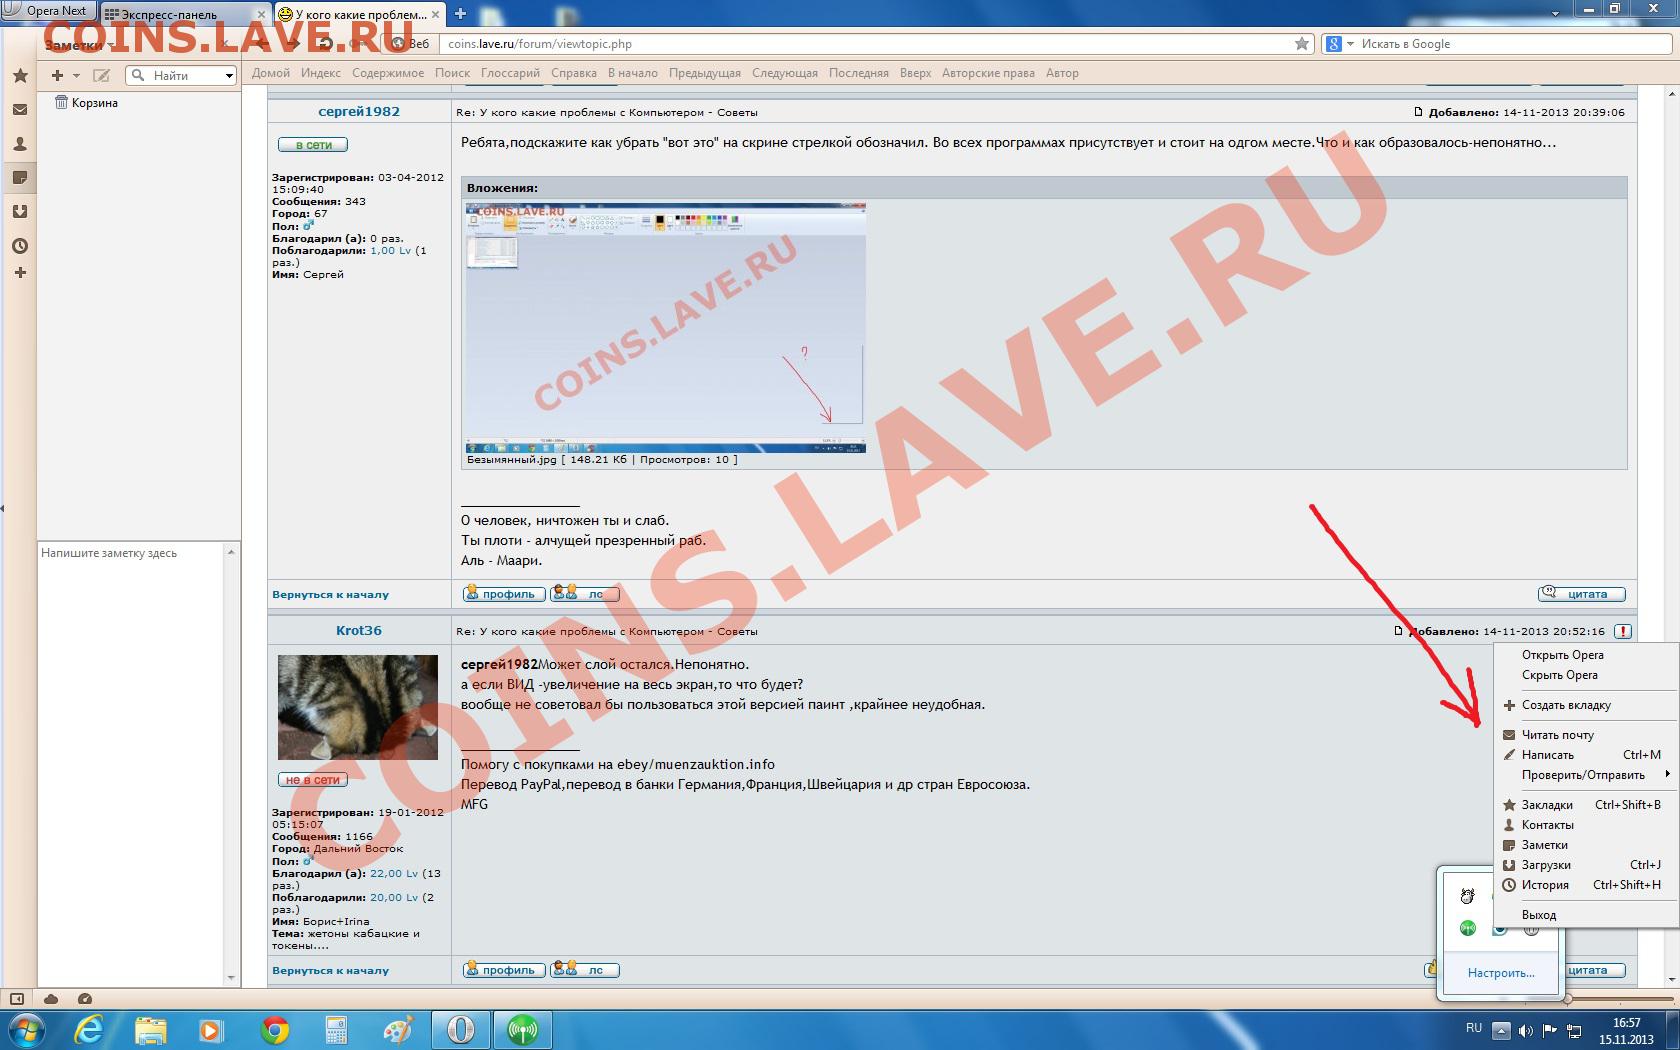Add a new panel with sidebar plus
Viewport: 1680px width, 1050px height.
(x=19, y=273)
